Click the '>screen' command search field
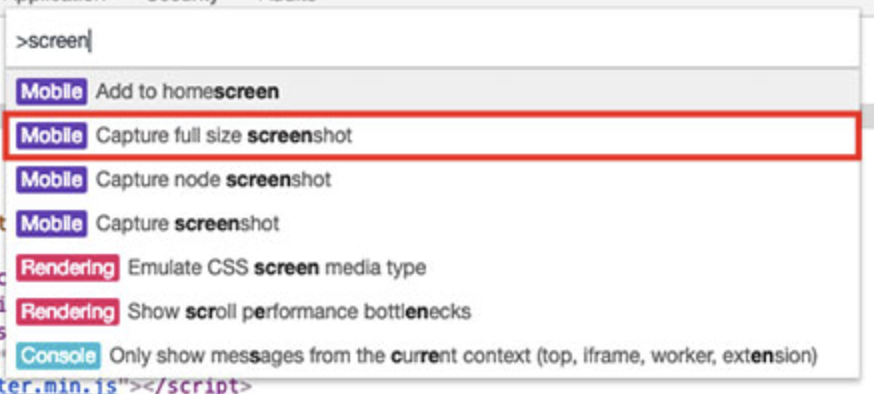 (433, 41)
